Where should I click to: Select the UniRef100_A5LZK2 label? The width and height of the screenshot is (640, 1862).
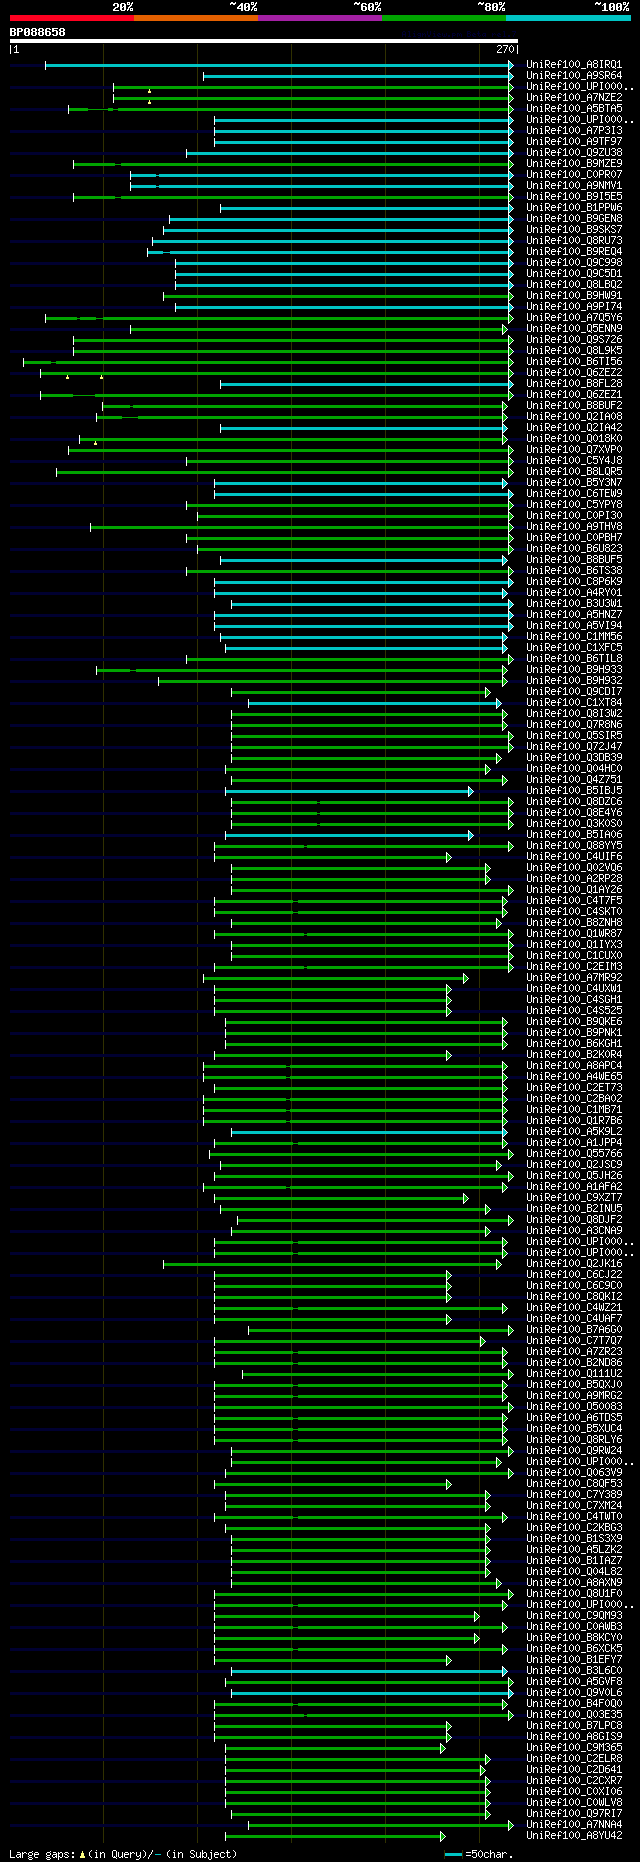(x=574, y=1550)
